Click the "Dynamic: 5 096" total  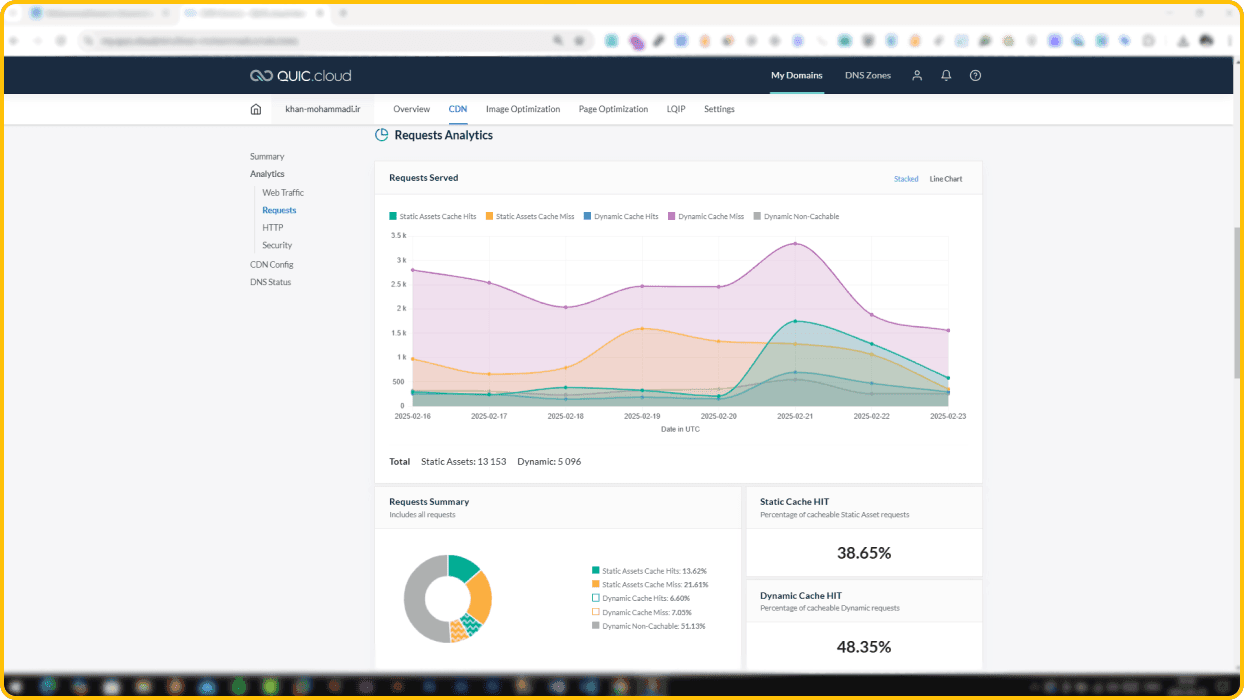pos(549,462)
